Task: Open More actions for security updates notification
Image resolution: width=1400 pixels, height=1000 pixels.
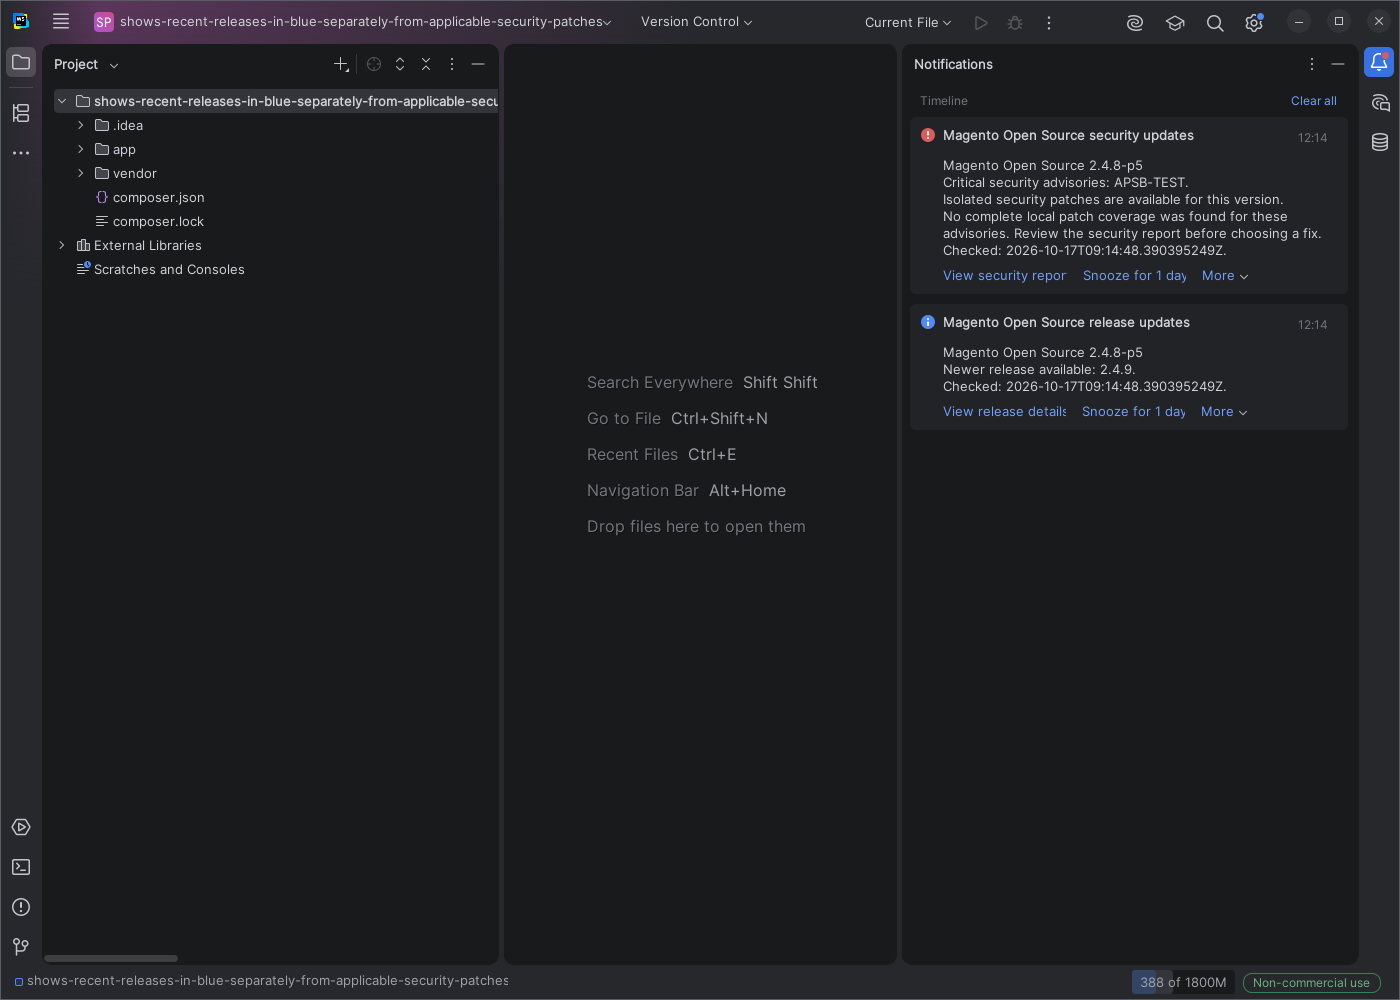Action: coord(1225,276)
